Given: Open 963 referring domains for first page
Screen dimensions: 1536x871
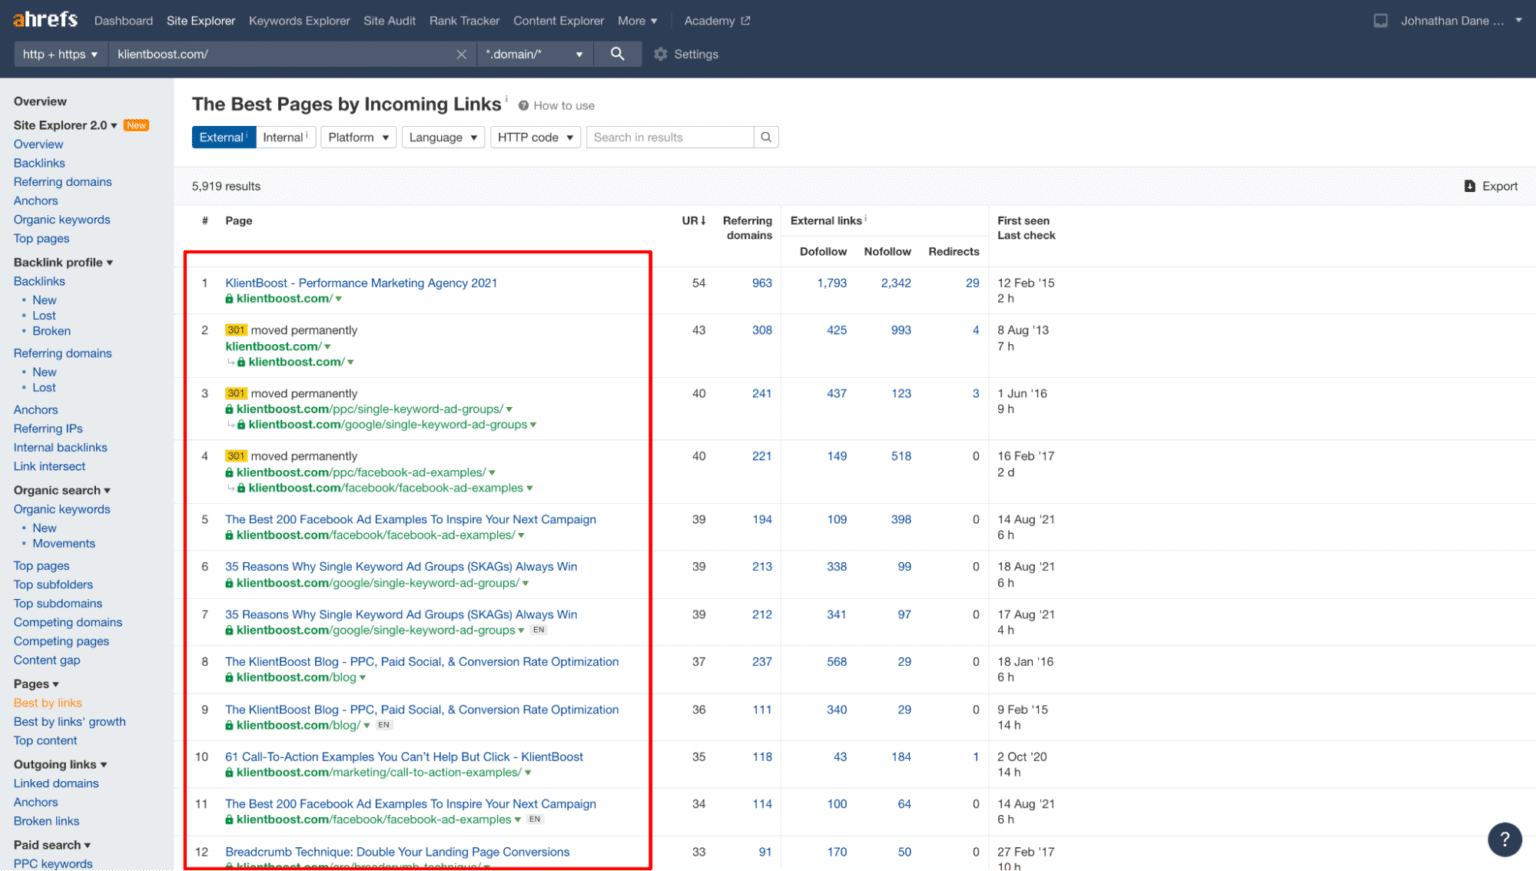Looking at the screenshot, I should coord(762,283).
